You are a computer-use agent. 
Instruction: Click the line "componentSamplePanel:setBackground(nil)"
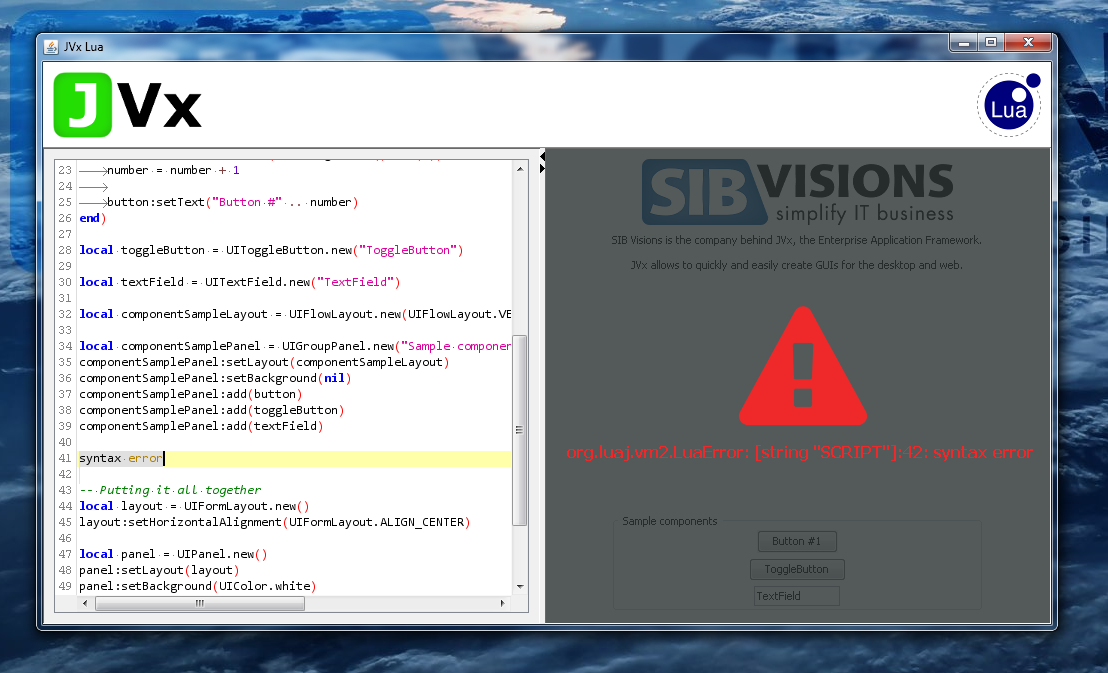point(216,378)
